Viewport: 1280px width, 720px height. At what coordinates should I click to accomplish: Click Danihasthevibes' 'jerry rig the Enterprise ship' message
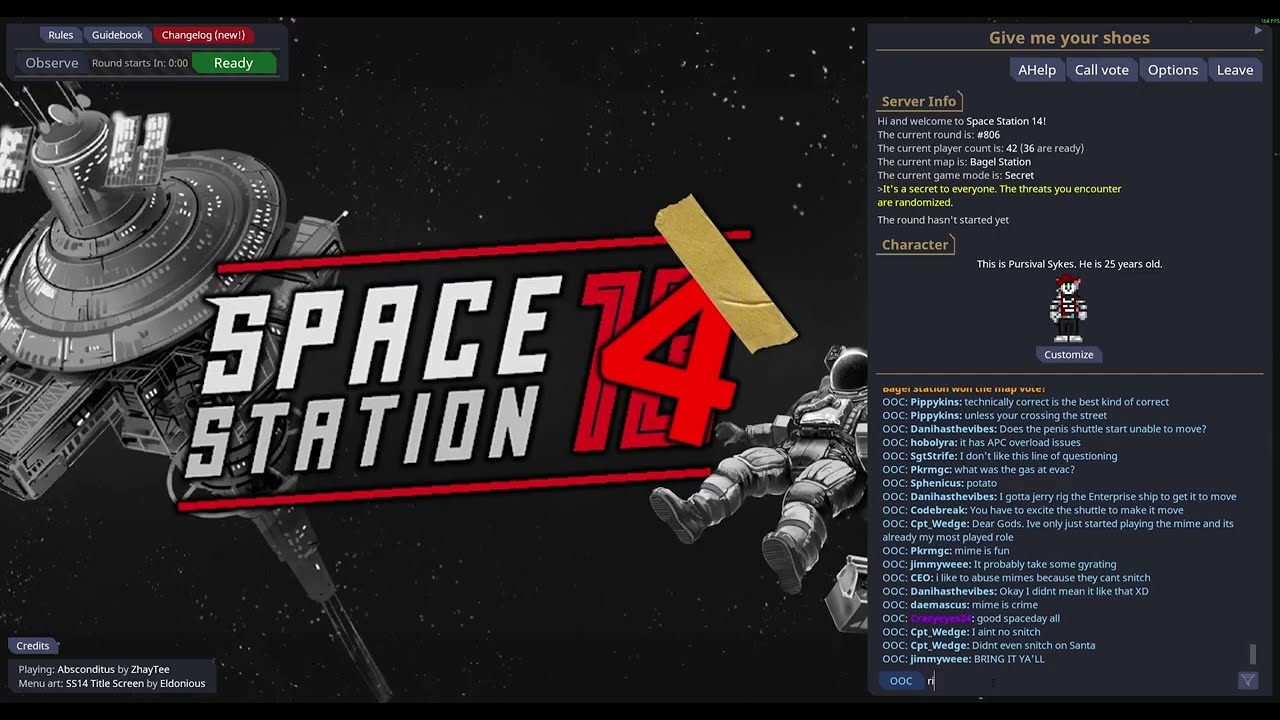point(1059,497)
